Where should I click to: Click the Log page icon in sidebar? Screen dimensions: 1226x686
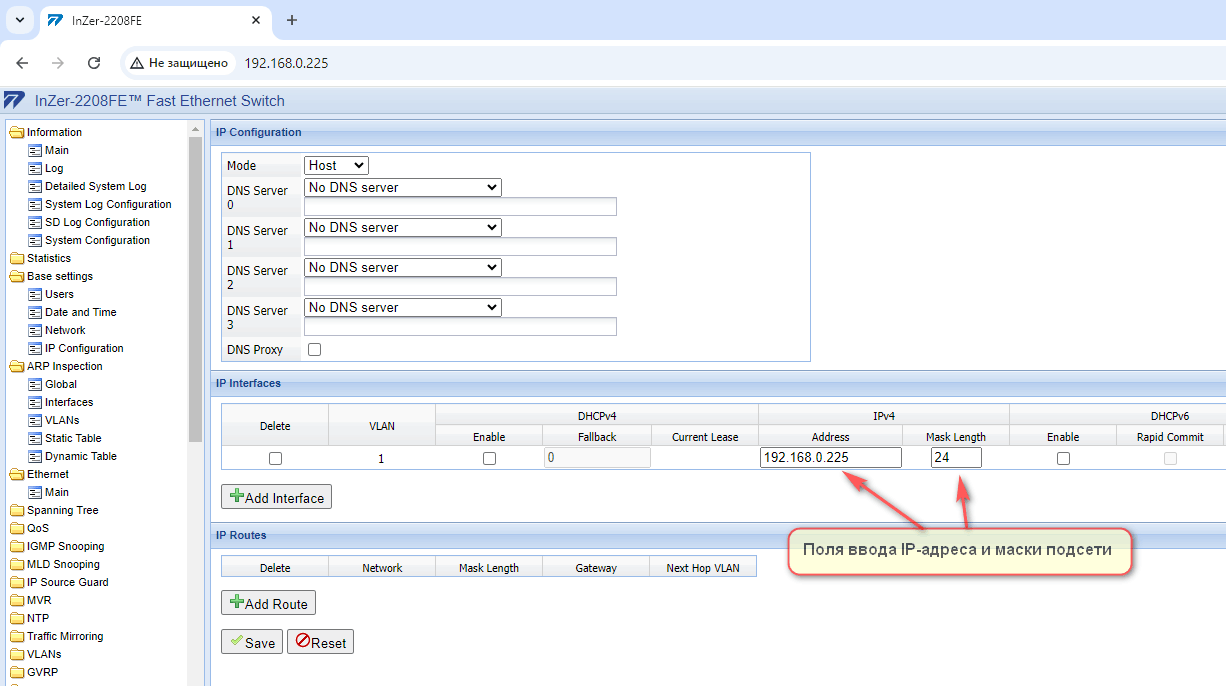[x=35, y=168]
